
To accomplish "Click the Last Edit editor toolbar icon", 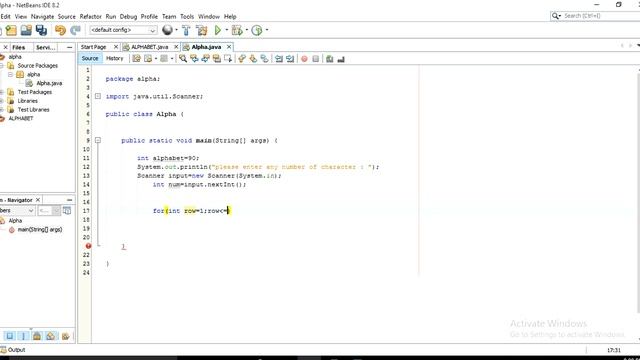I will point(136,59).
